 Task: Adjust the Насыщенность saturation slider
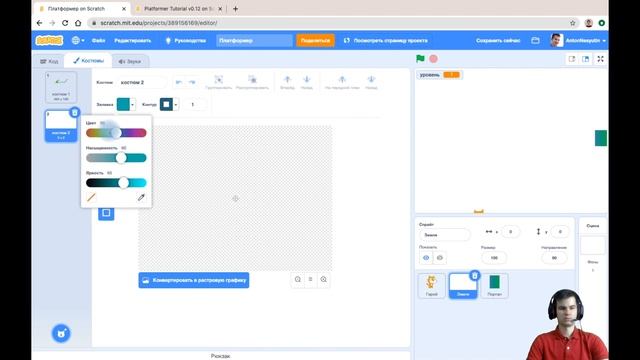[x=116, y=158]
